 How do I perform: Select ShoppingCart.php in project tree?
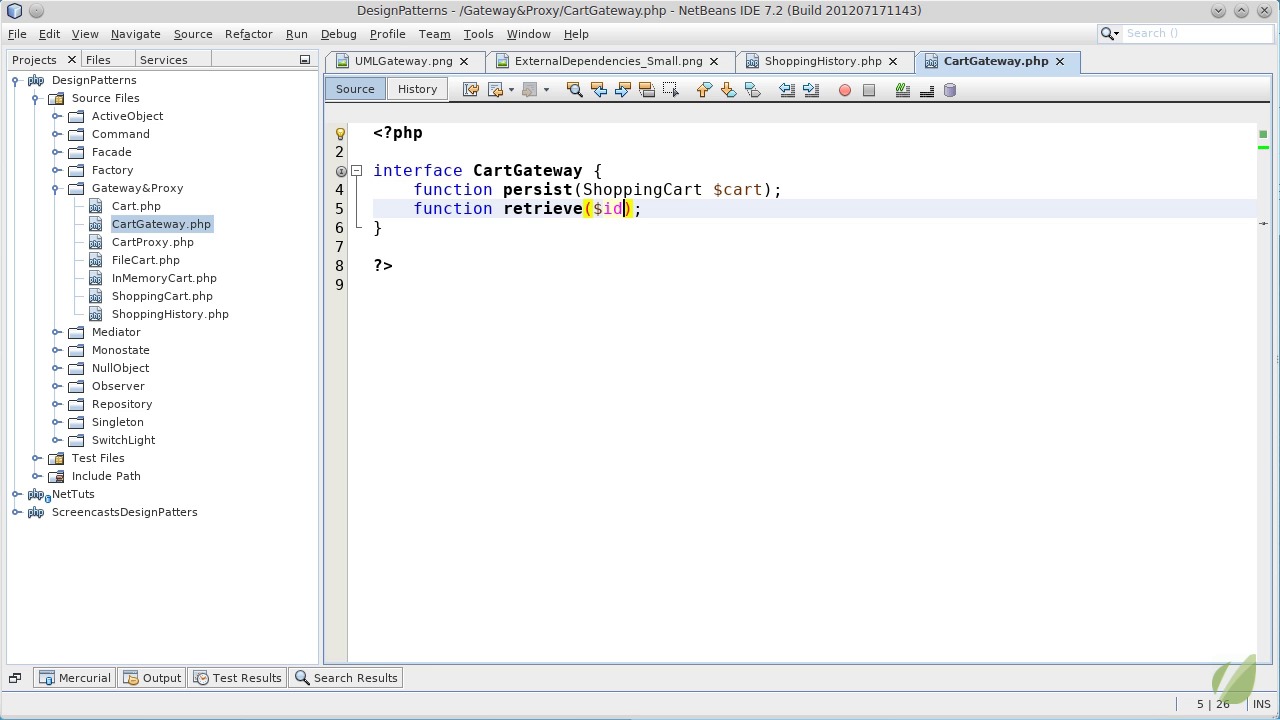tap(162, 296)
